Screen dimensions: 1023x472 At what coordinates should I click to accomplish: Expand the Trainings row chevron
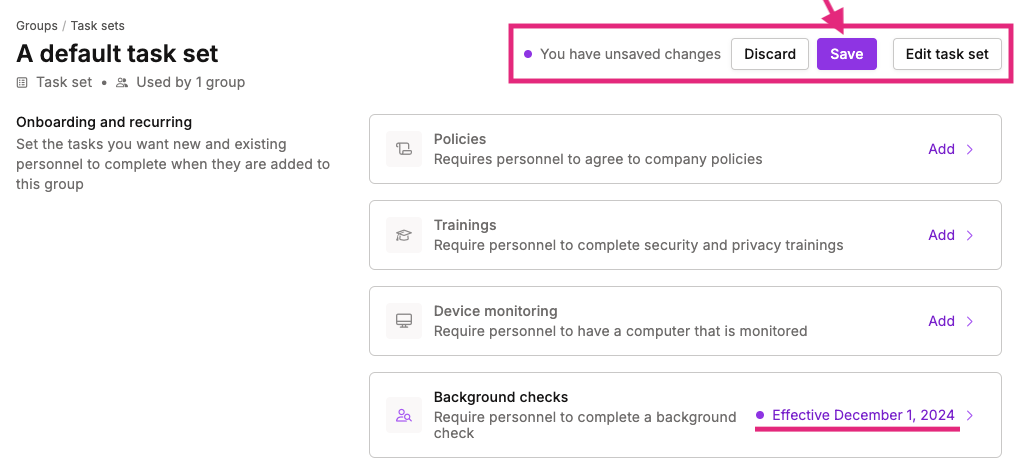[x=970, y=236]
